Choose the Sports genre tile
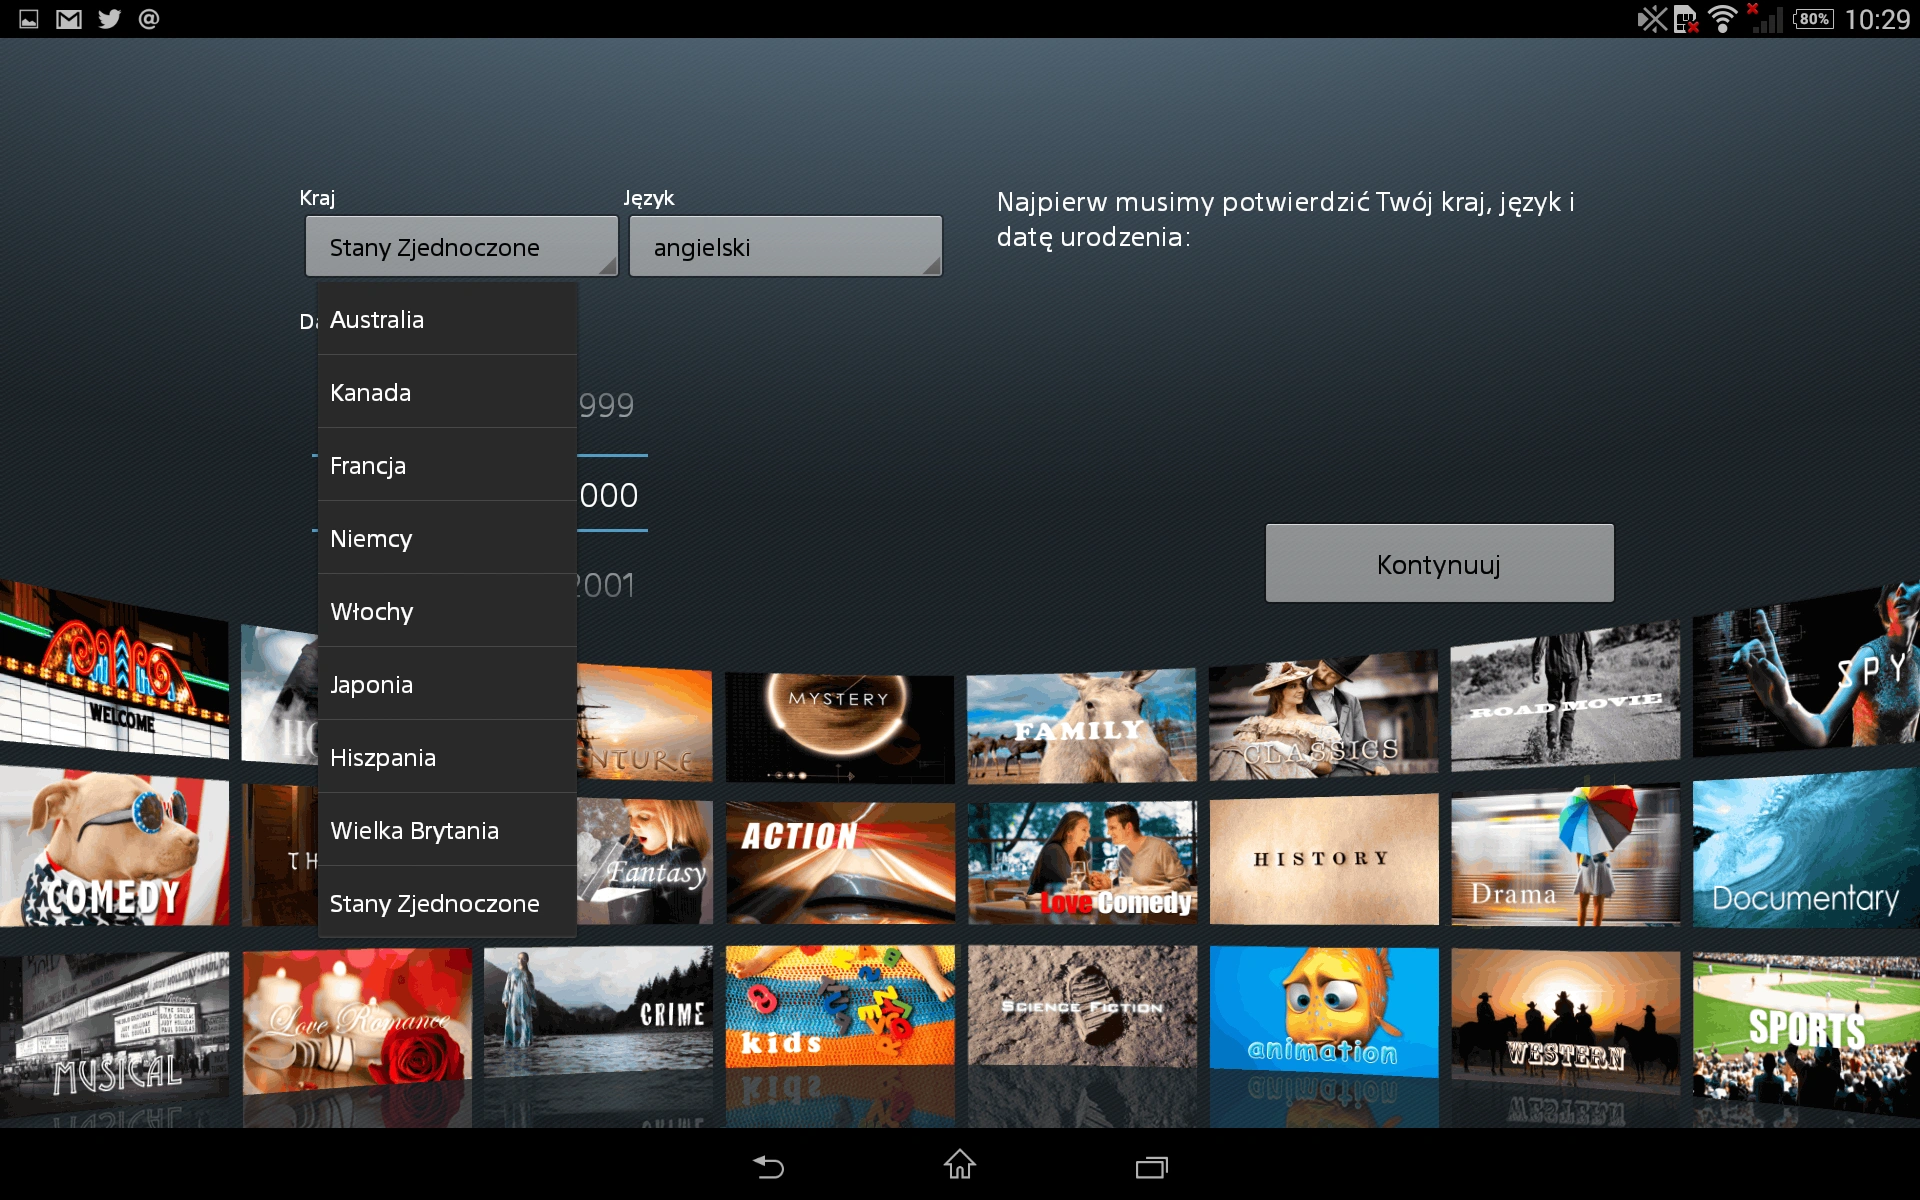 point(1806,1030)
